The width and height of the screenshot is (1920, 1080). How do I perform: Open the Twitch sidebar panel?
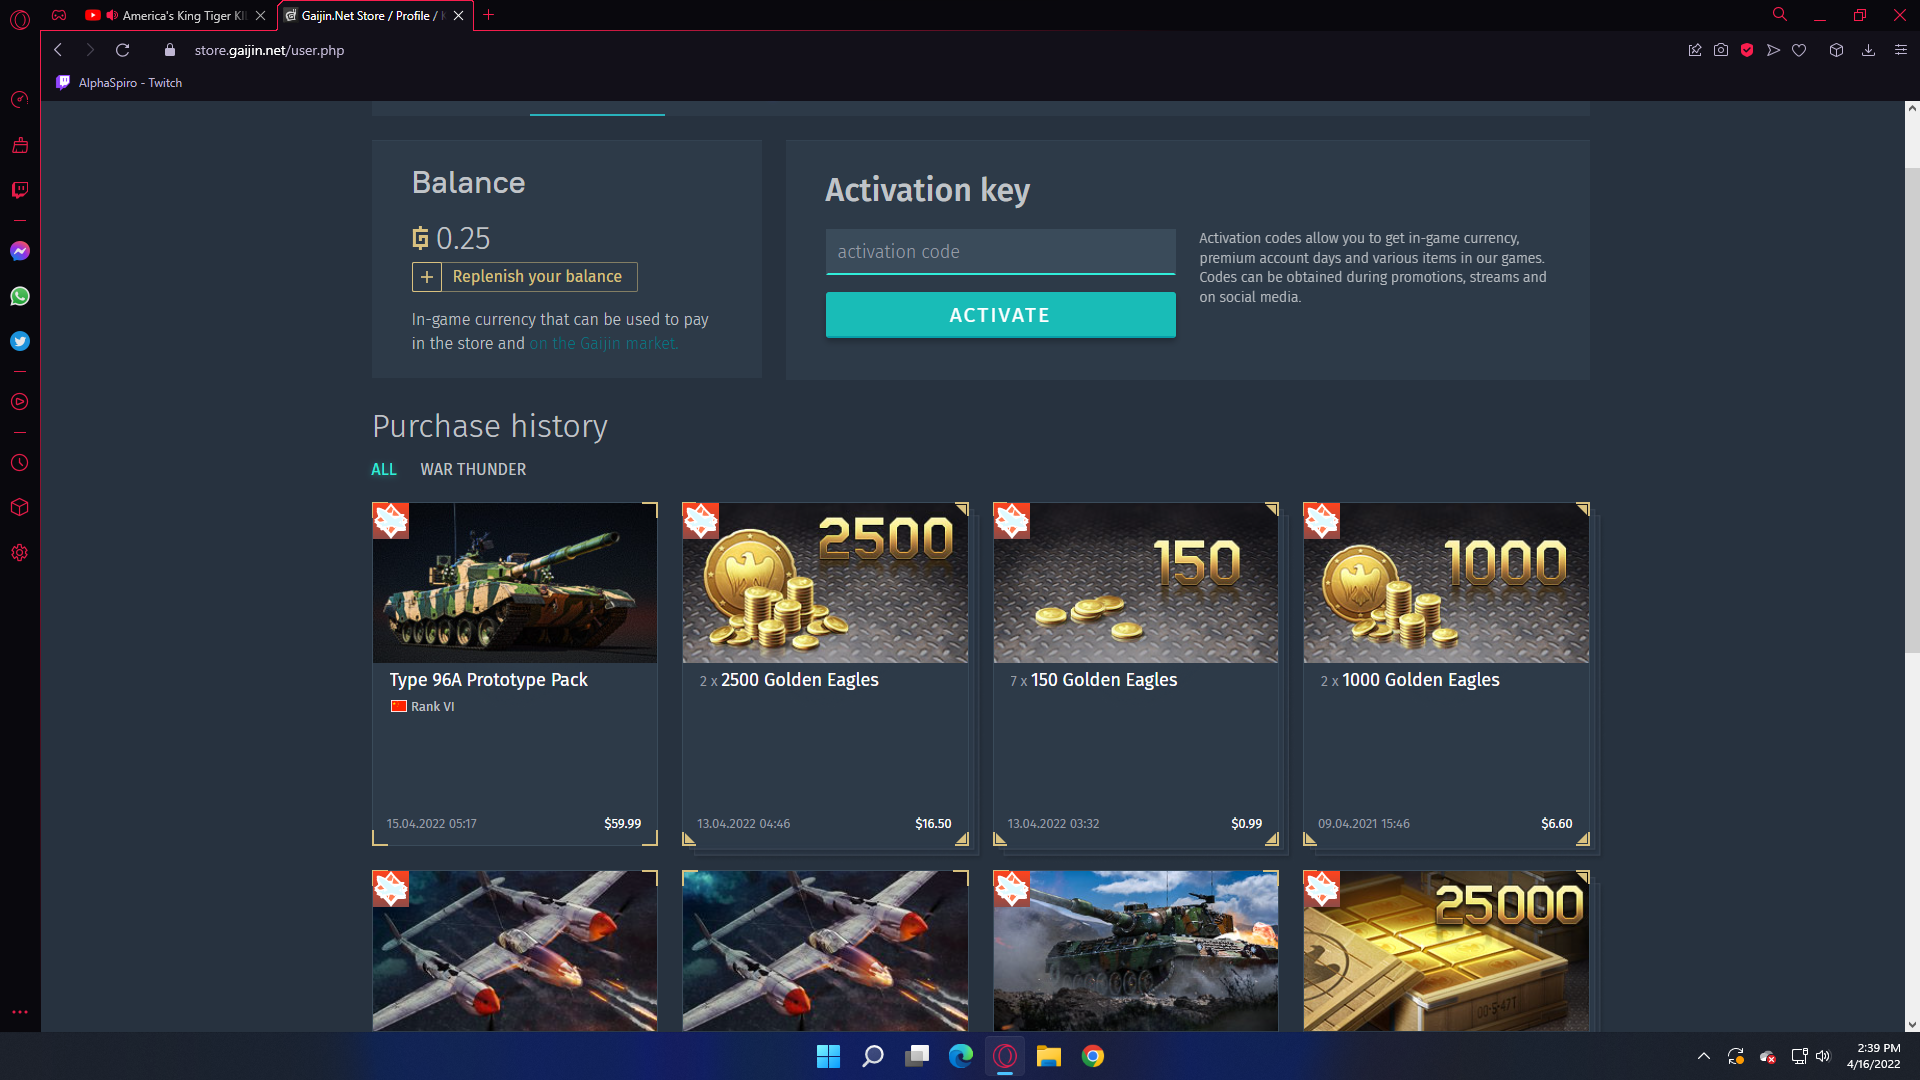pyautogui.click(x=20, y=191)
